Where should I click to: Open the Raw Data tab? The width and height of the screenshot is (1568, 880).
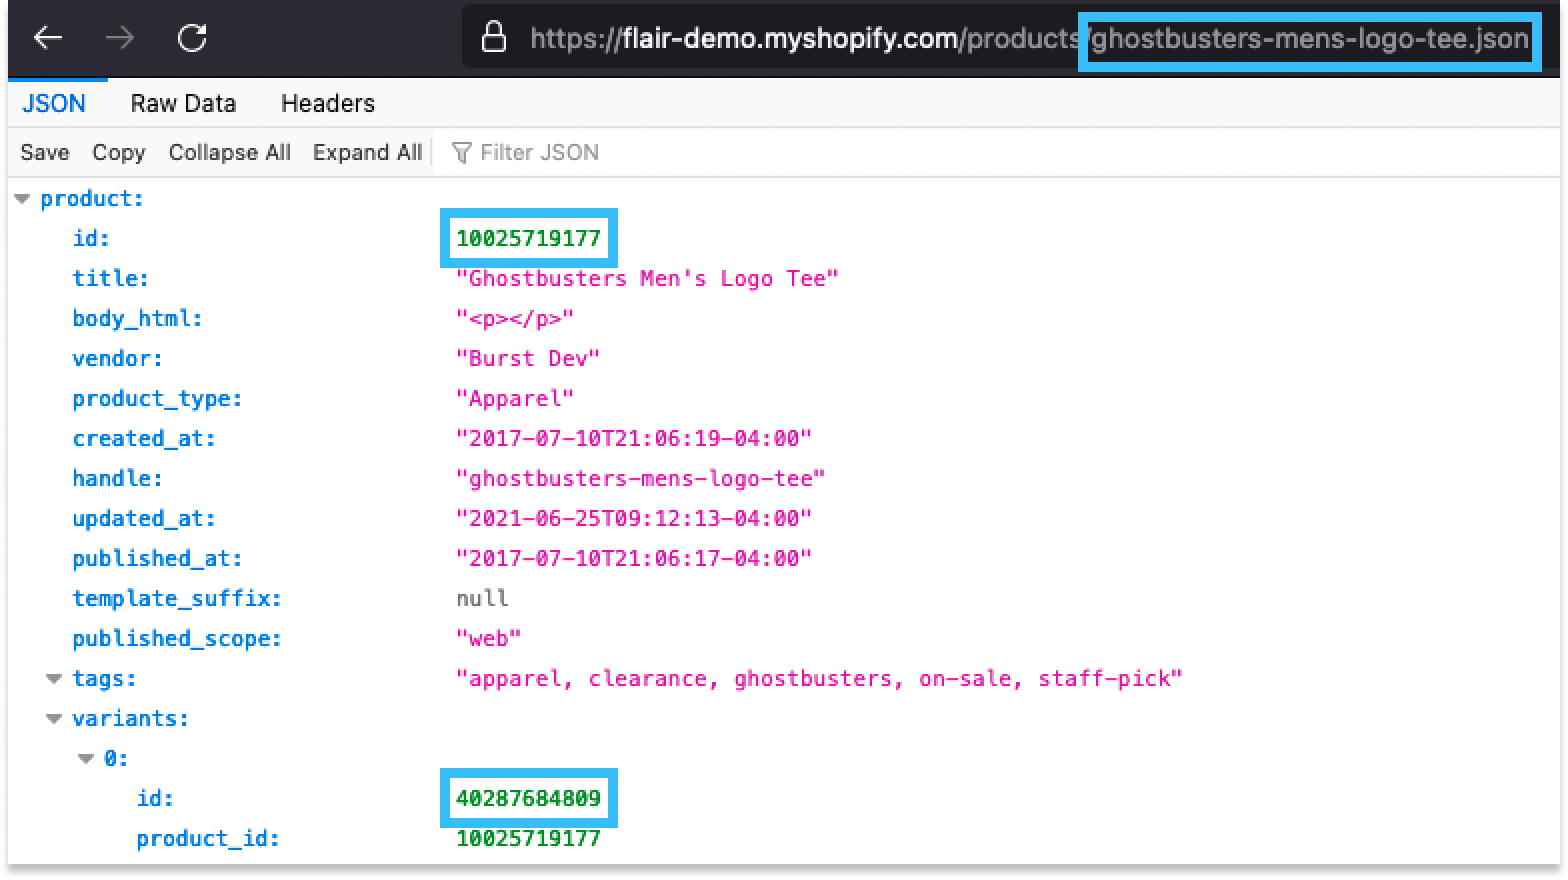(183, 103)
